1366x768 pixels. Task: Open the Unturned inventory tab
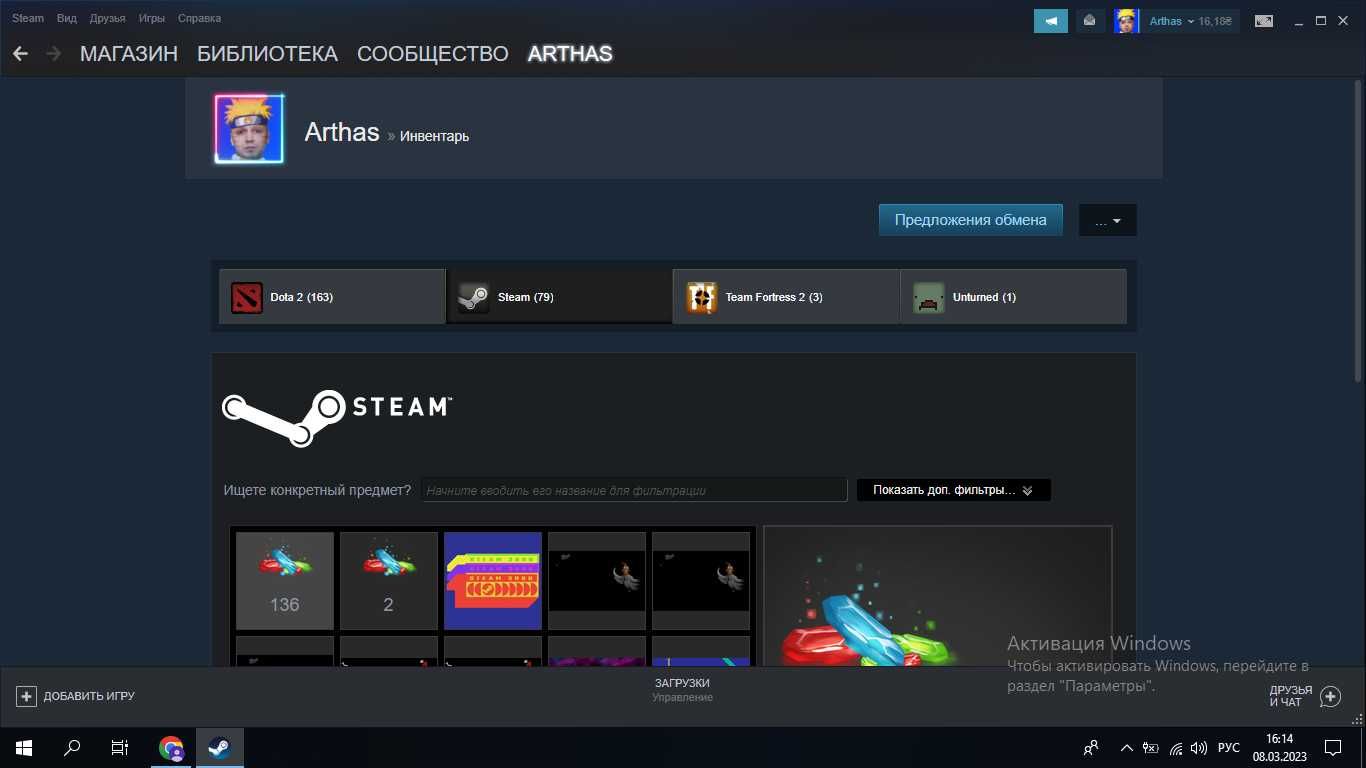point(1013,297)
